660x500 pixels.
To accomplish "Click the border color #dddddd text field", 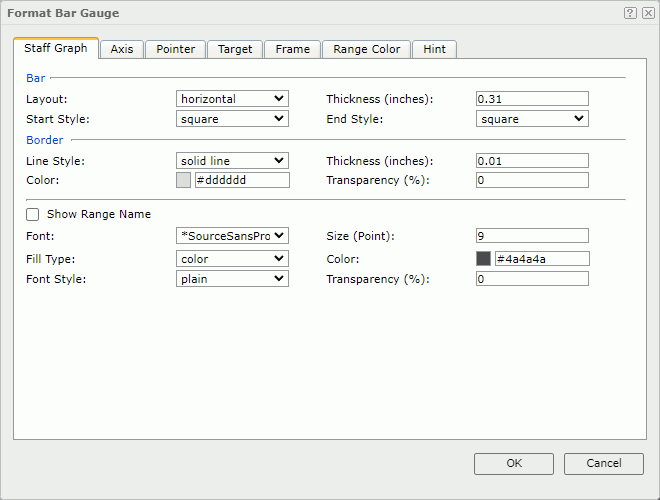I will [242, 180].
